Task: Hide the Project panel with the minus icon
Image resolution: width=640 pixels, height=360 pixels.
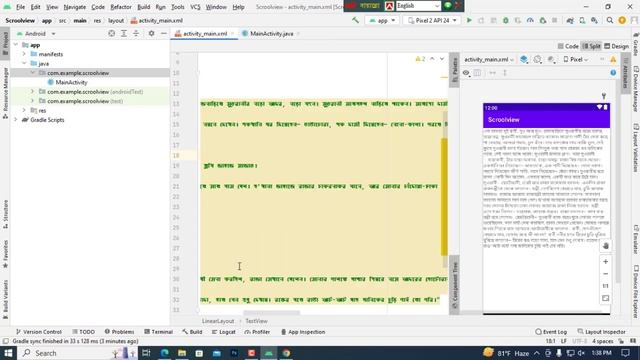Action: click(x=163, y=33)
